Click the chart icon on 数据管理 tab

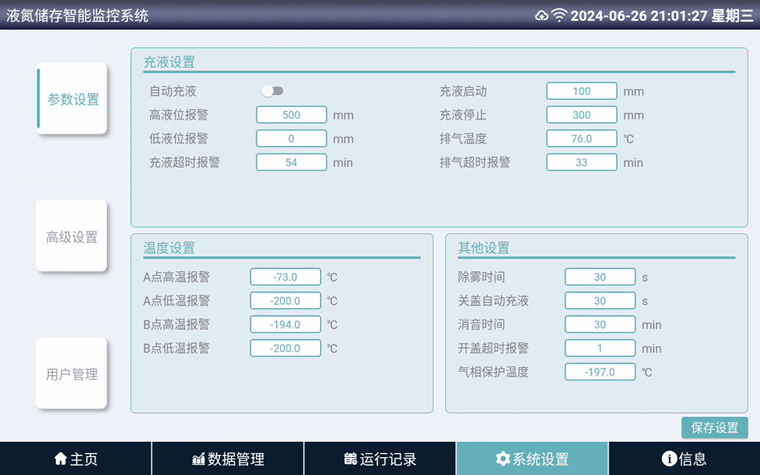198,459
